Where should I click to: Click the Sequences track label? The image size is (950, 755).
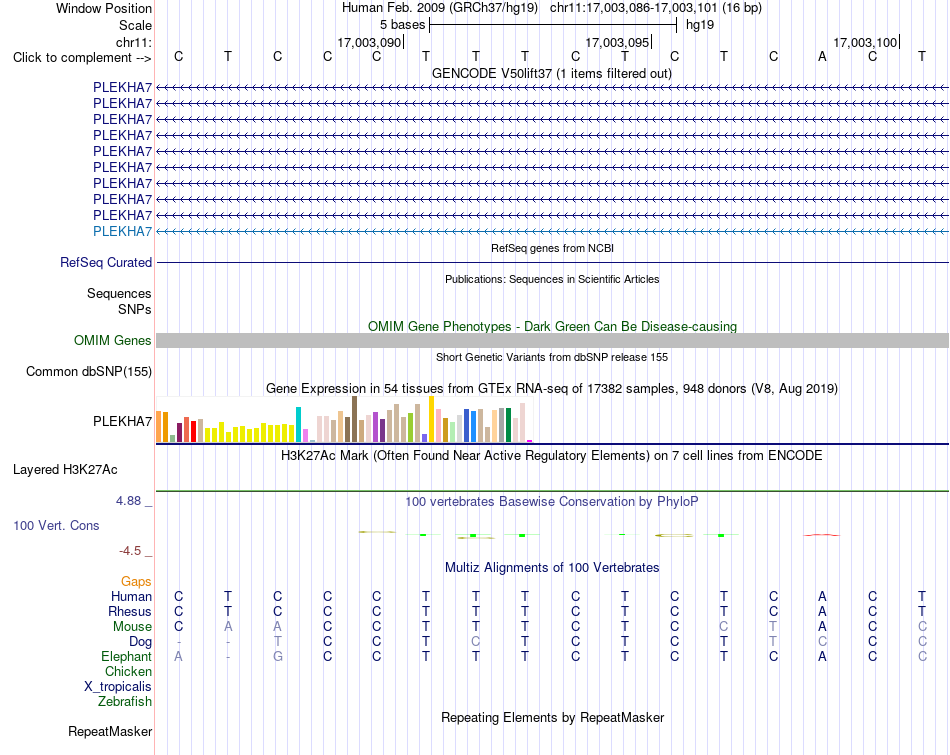click(119, 293)
